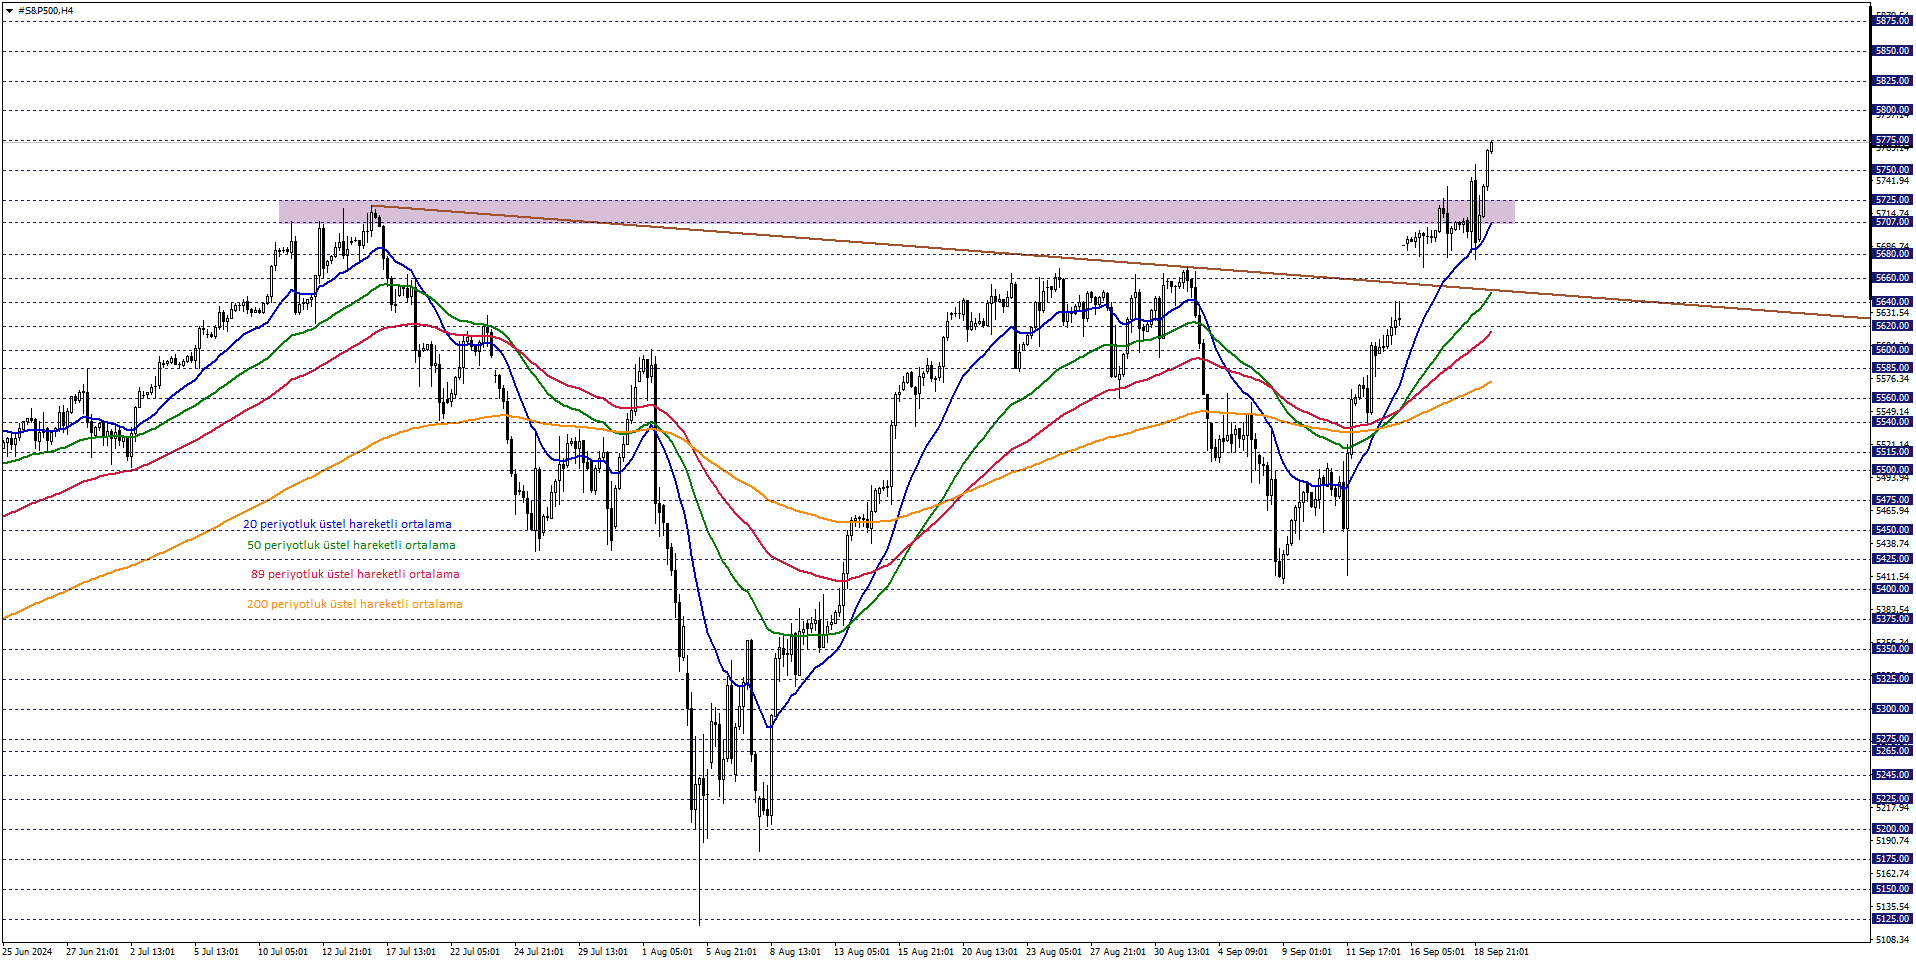Click the 5 Aug 21:01 date label
Image resolution: width=1916 pixels, height=963 pixels.
(731, 952)
